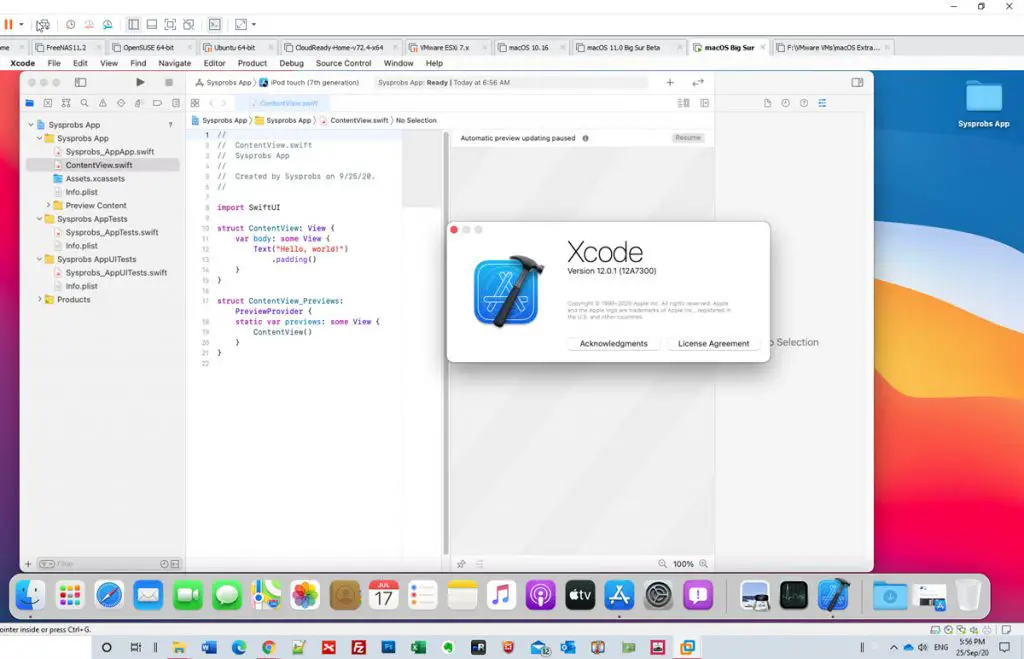Screen dimensions: 1024x659
Task: Zoom out the preview canvas
Action: [662, 564]
